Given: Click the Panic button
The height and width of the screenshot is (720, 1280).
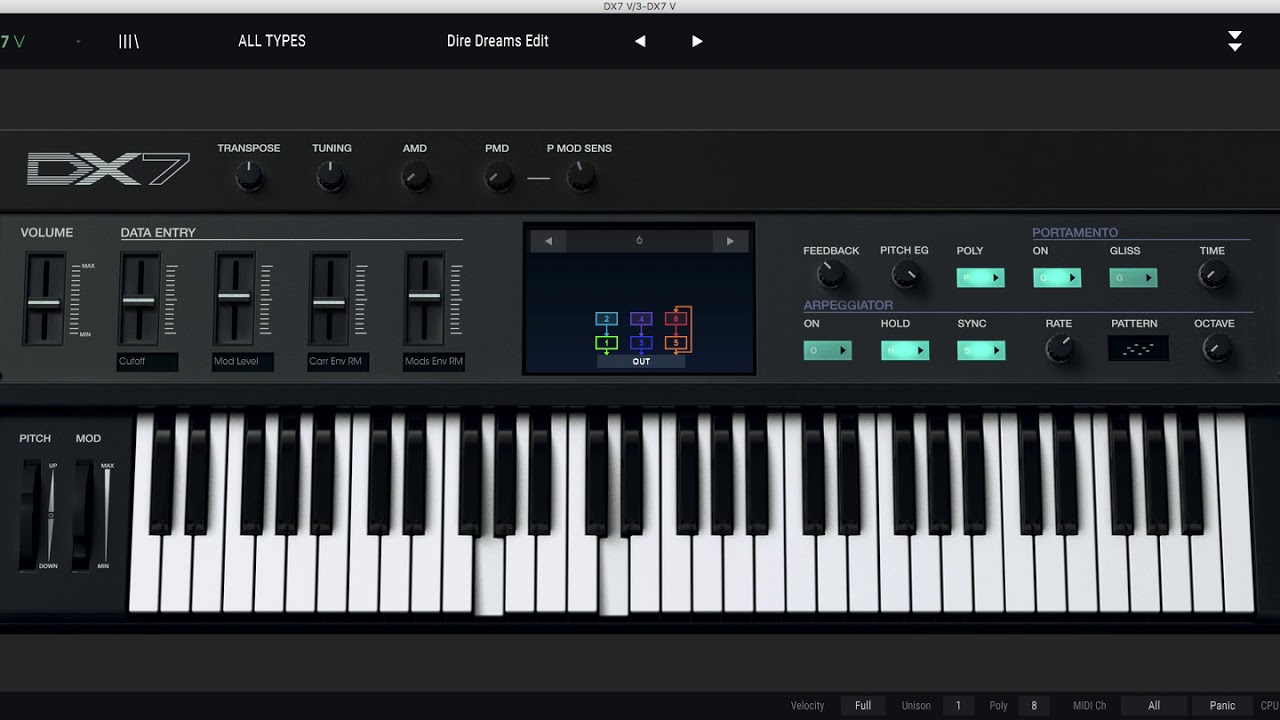Looking at the screenshot, I should click(x=1222, y=706).
